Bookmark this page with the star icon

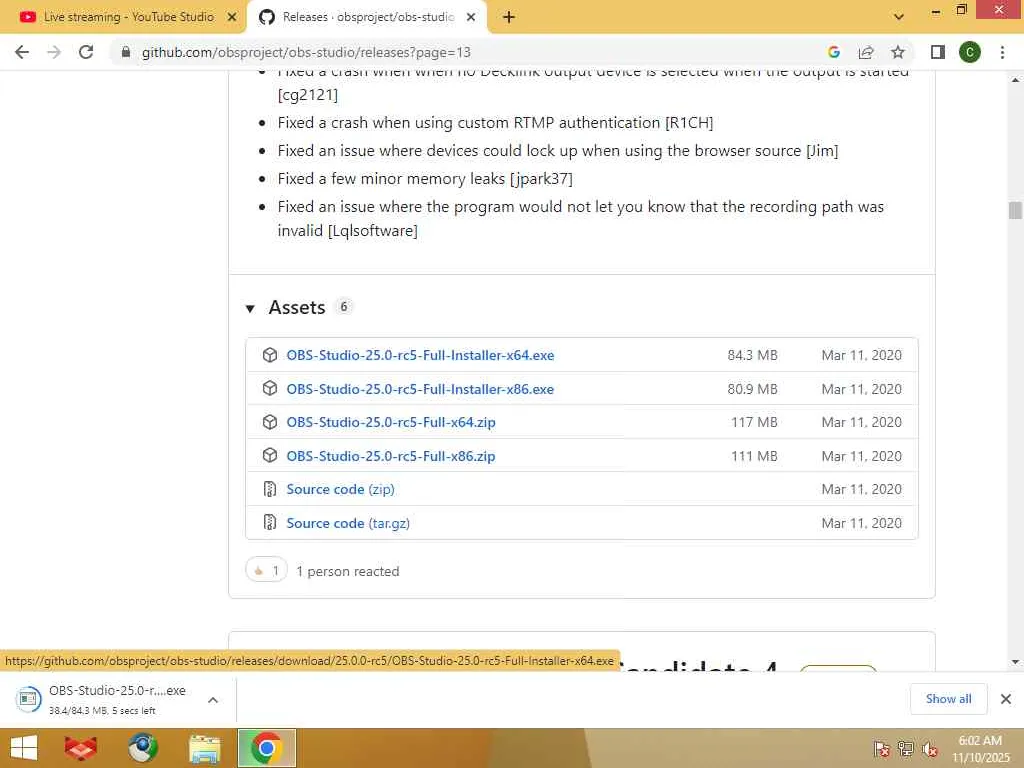point(898,52)
